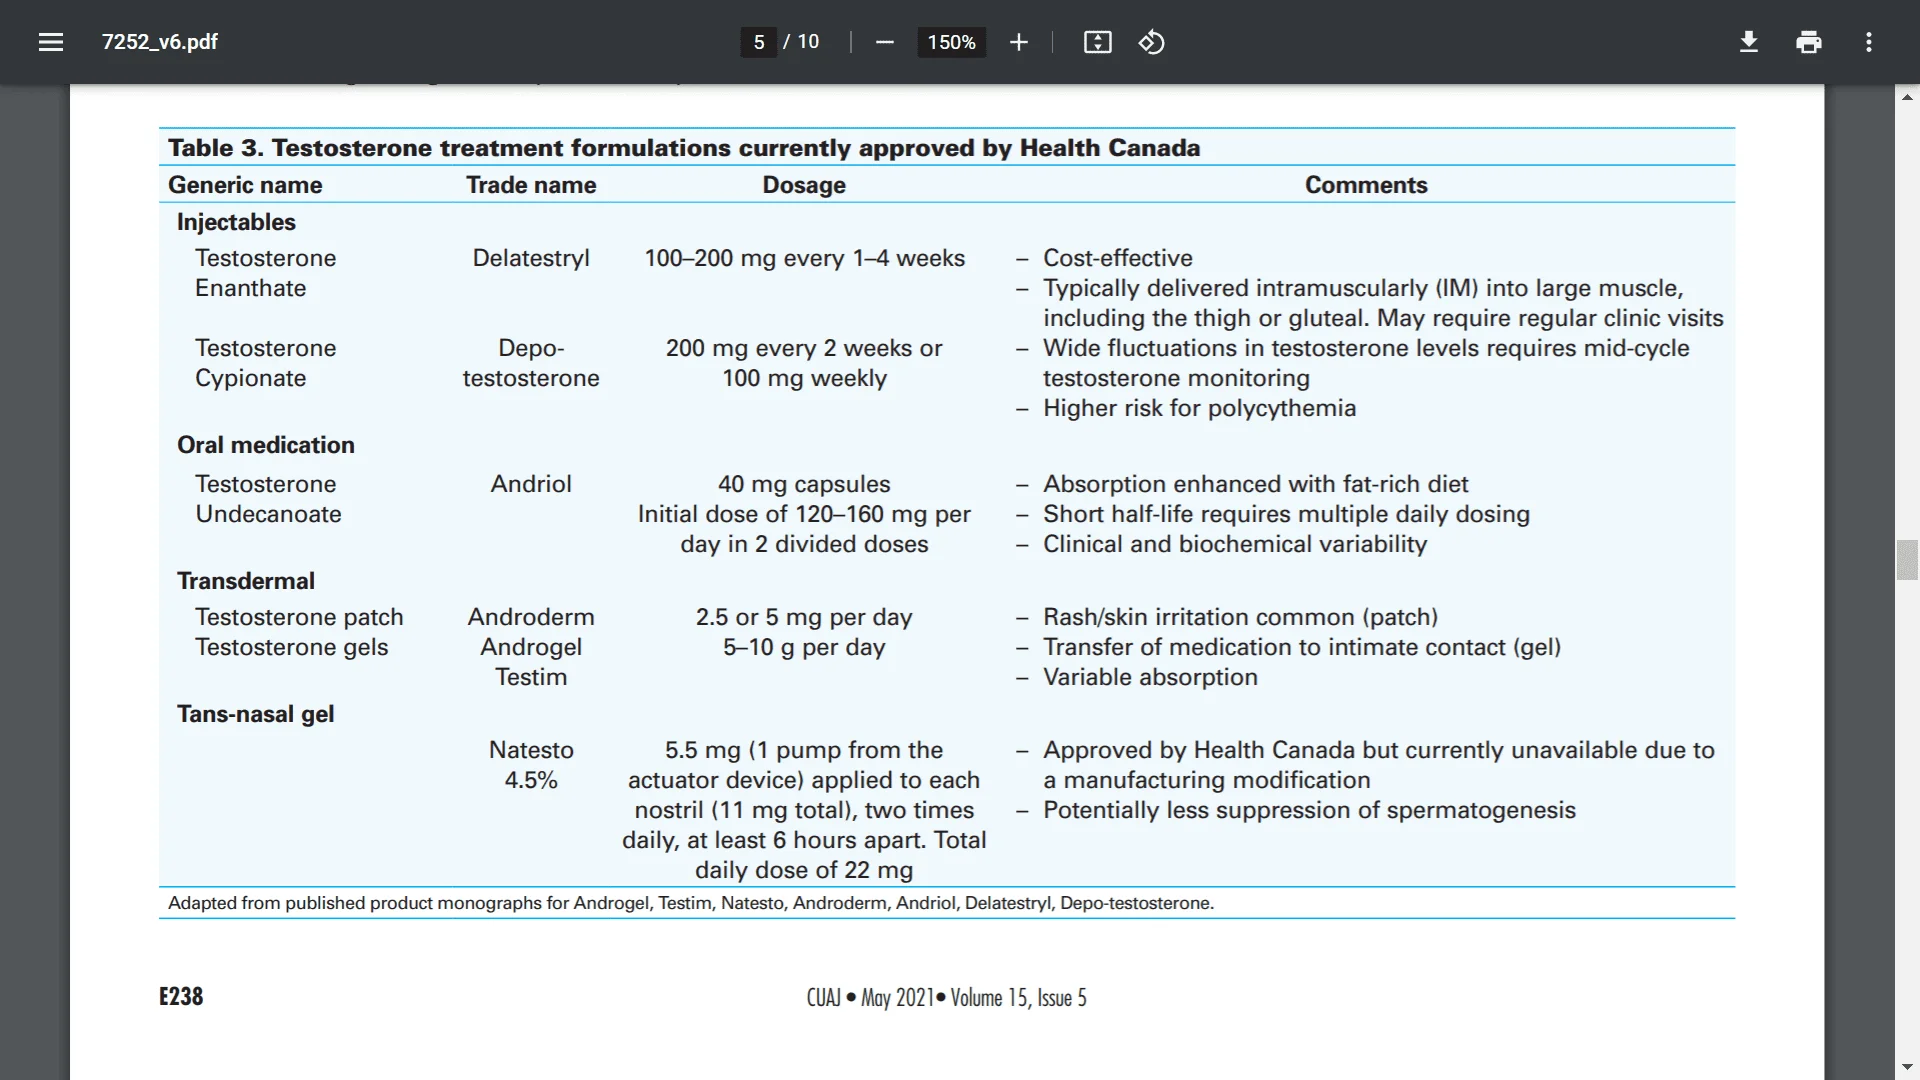The height and width of the screenshot is (1080, 1920).
Task: Open the sidebar hamburger menu
Action: [x=51, y=42]
